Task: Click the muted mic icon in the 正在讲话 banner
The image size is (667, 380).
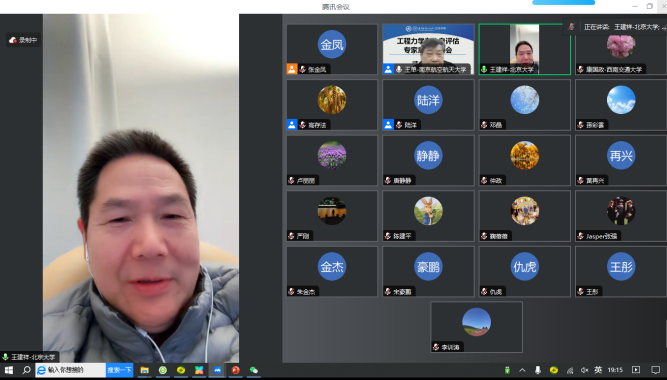Action: 571,27
